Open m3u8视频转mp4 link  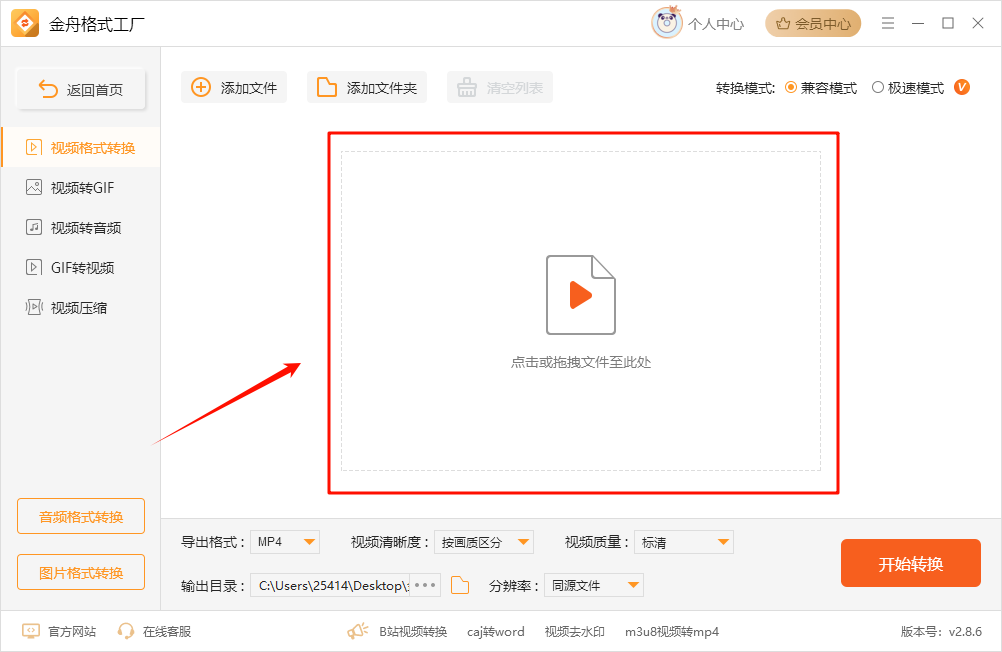tap(672, 632)
